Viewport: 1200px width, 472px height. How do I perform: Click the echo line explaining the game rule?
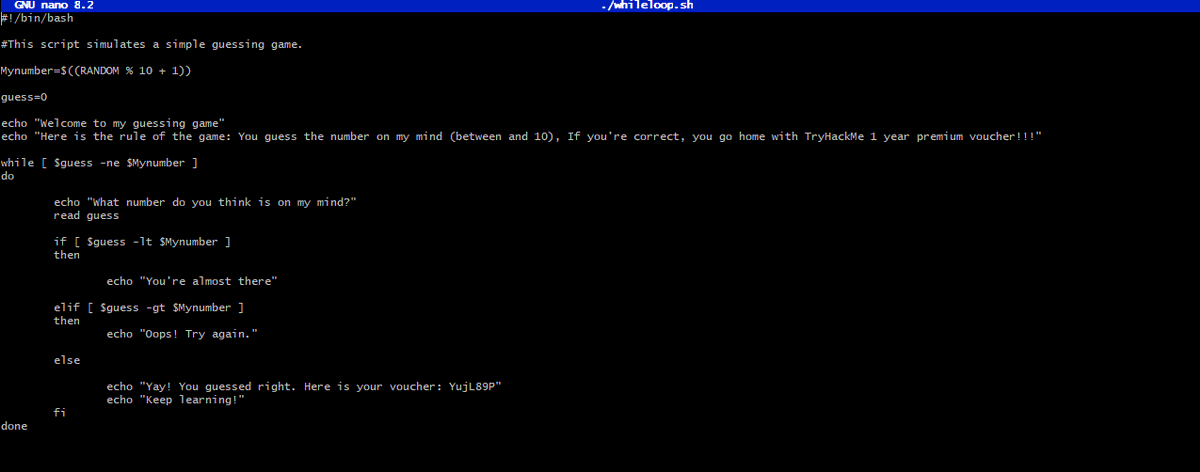521,136
